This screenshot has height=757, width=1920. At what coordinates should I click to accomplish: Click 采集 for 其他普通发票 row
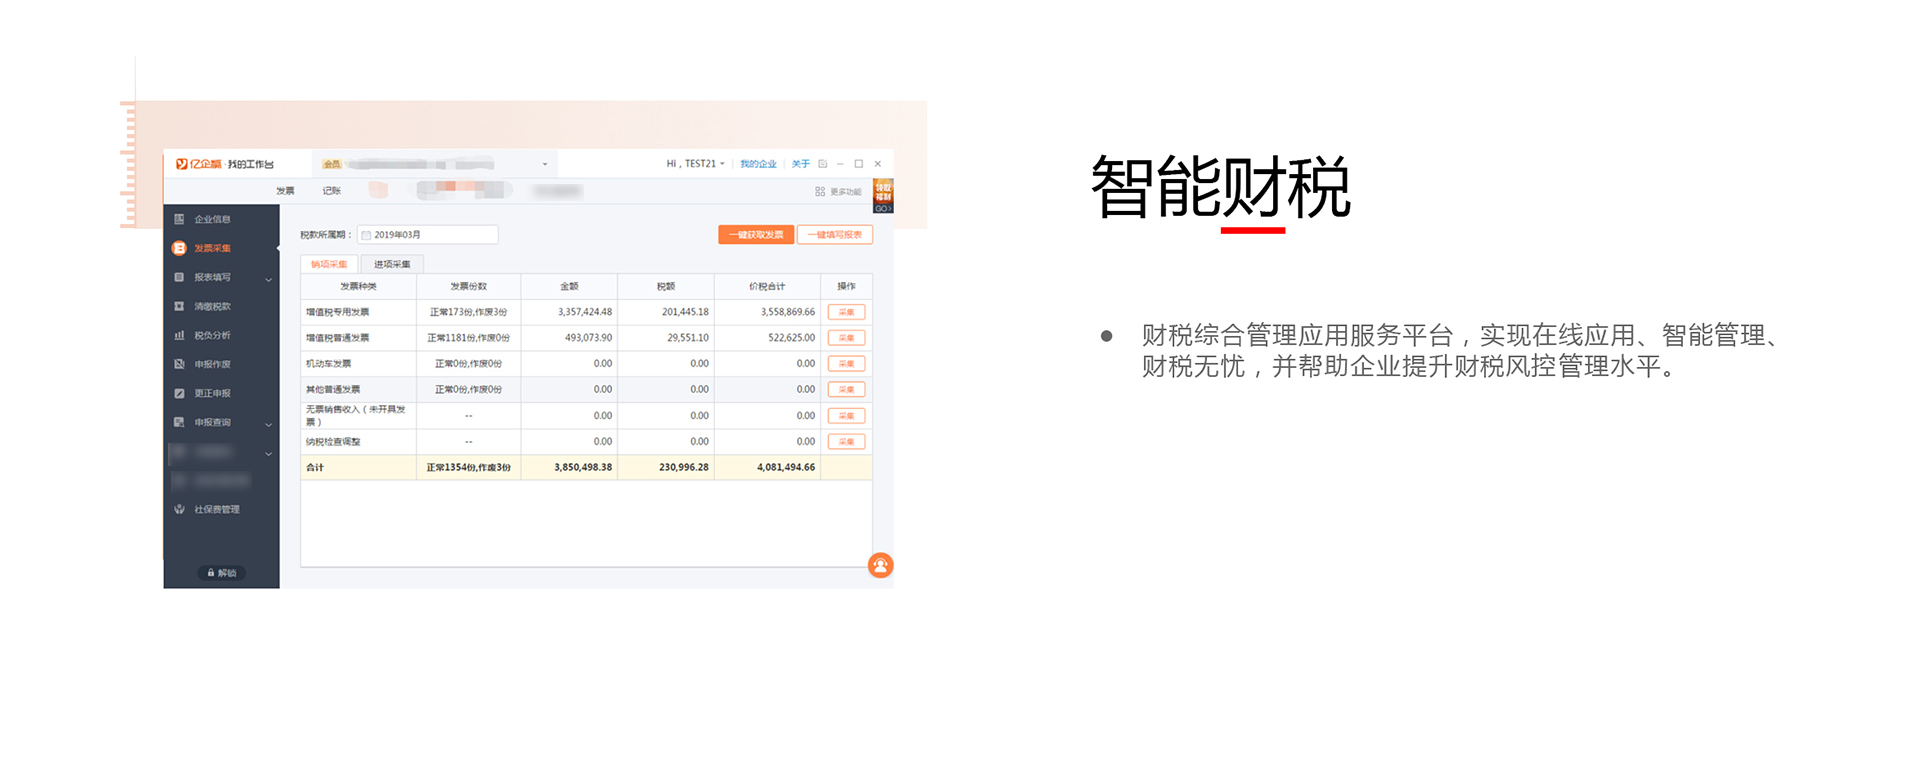point(846,390)
